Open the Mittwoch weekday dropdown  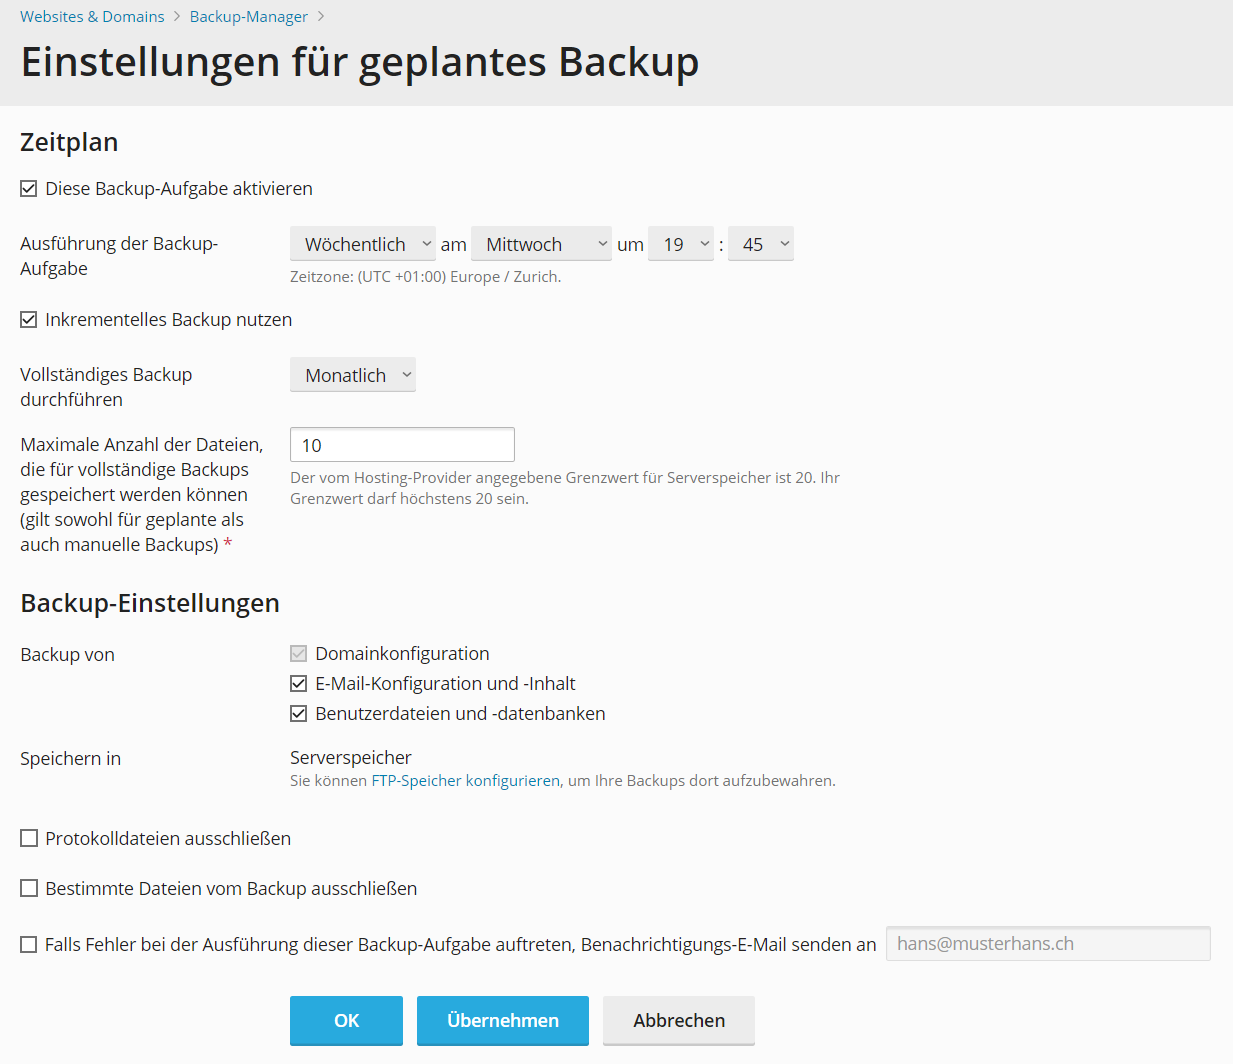(x=540, y=244)
